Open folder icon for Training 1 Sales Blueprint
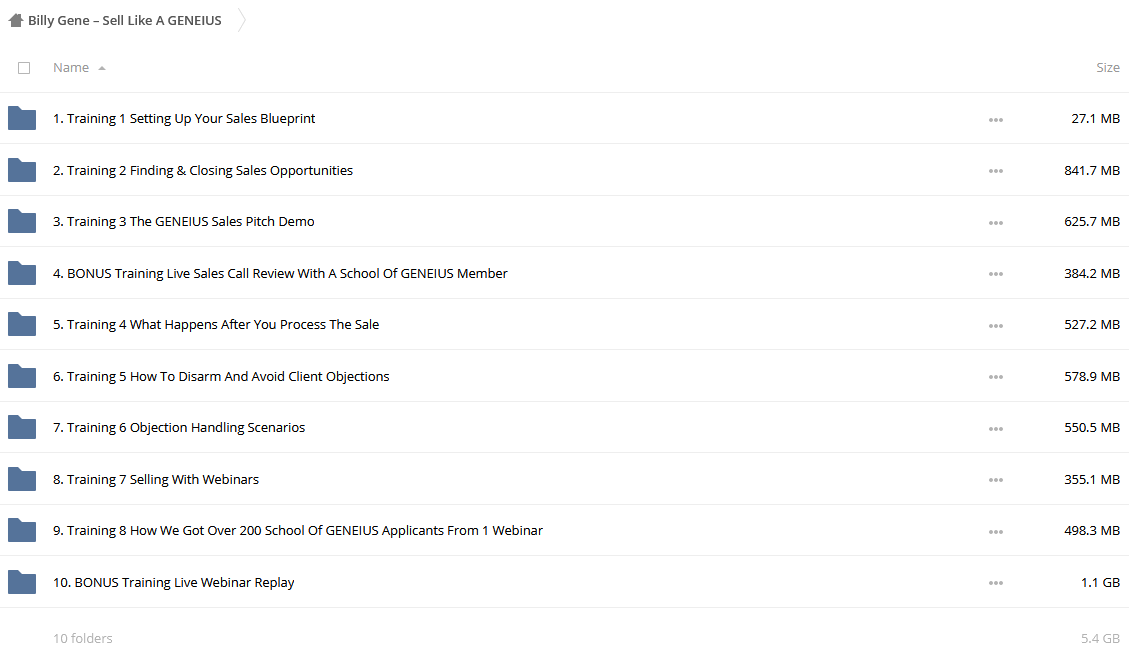Screen dimensions: 1129x656 point(22,119)
